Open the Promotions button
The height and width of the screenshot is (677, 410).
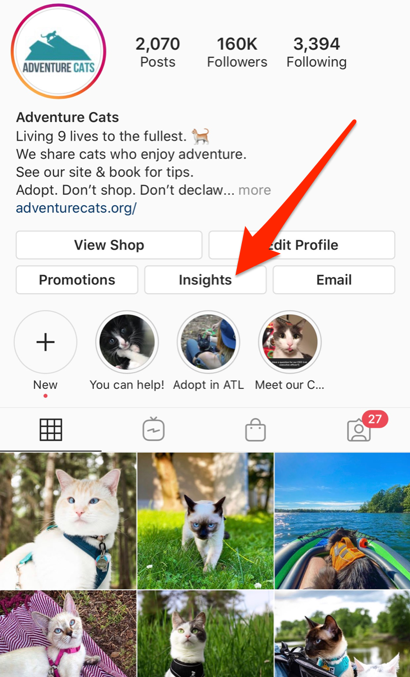(x=77, y=280)
